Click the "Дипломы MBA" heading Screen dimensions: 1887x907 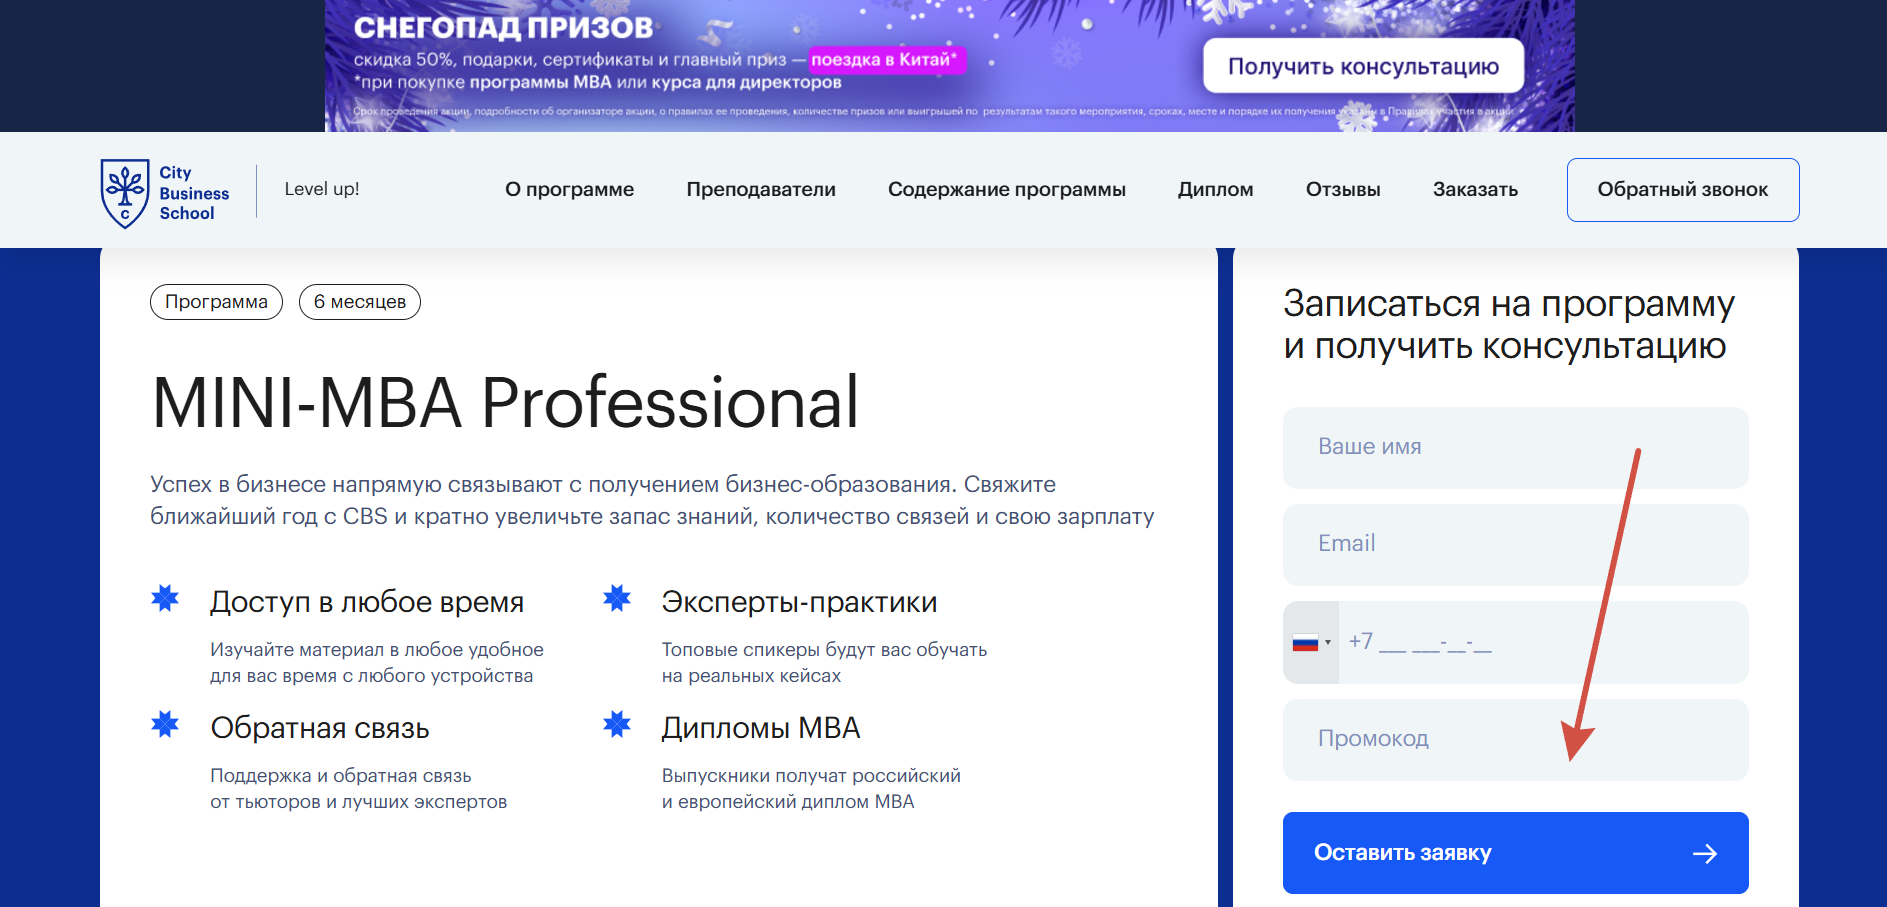pos(761,728)
